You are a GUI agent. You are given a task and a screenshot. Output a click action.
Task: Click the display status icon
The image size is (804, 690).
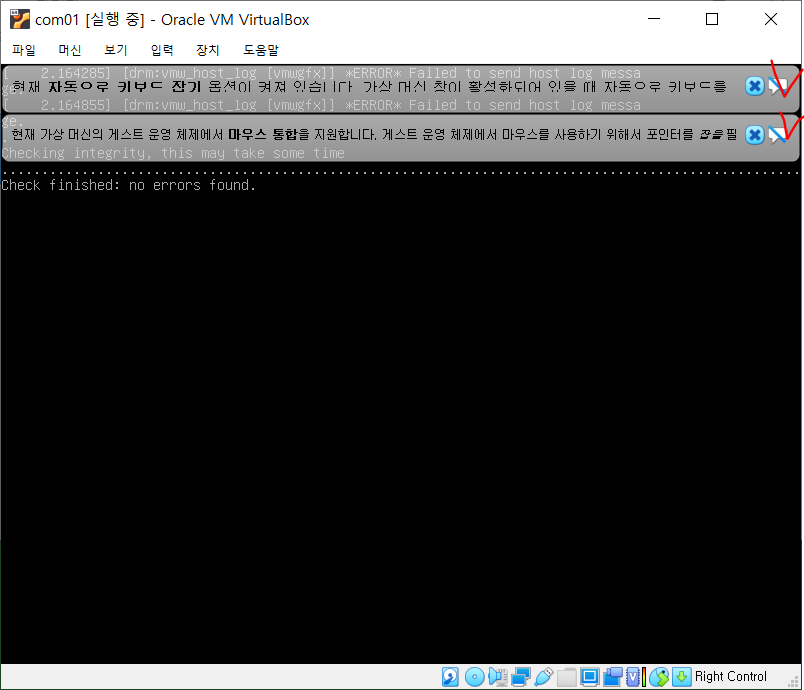590,677
